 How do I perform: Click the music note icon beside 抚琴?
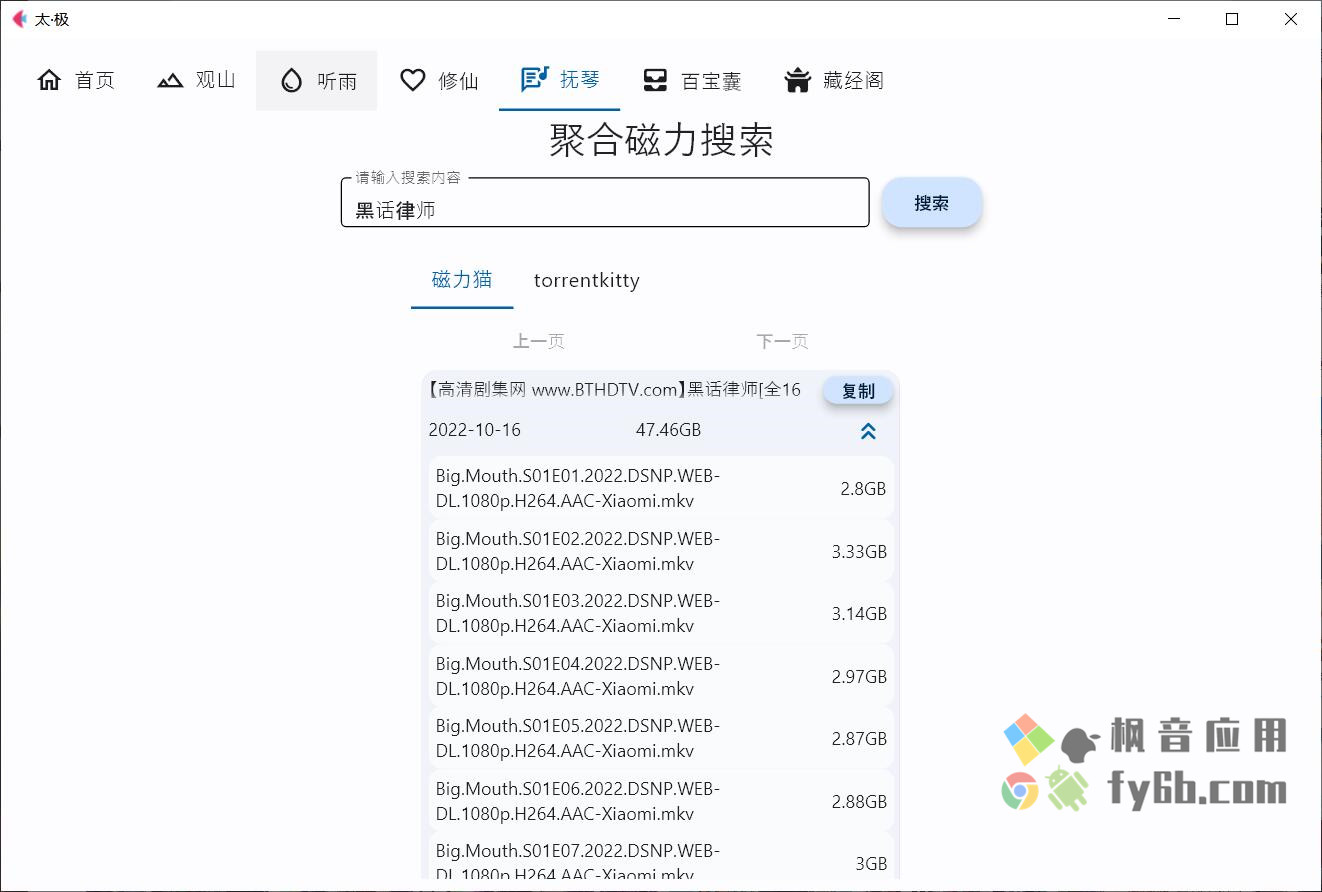tap(534, 79)
